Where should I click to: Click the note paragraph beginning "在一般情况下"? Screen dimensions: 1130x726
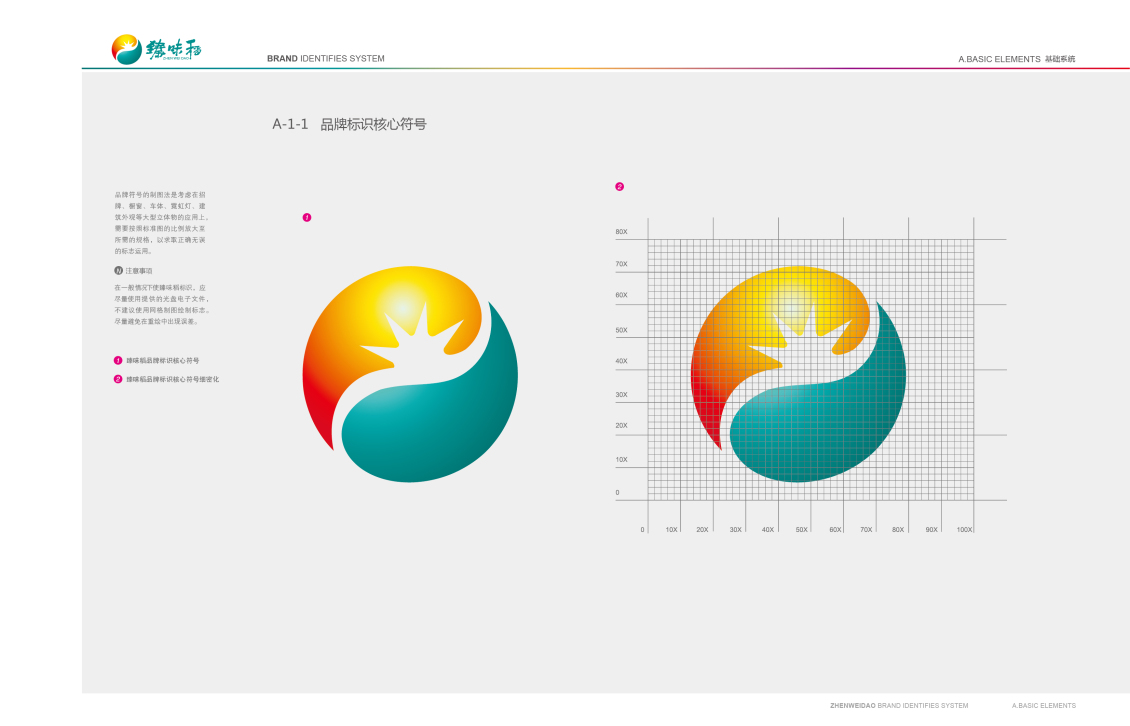pyautogui.click(x=162, y=304)
